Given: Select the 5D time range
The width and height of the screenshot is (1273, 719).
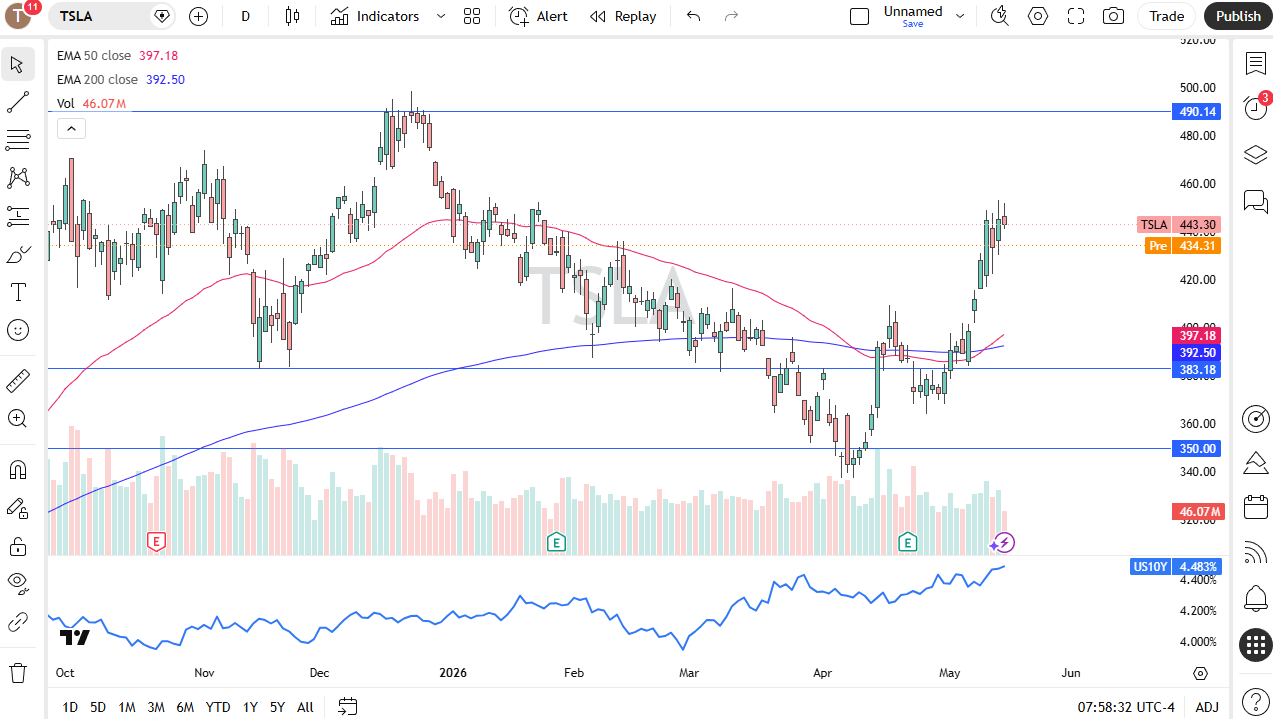Looking at the screenshot, I should [98, 707].
